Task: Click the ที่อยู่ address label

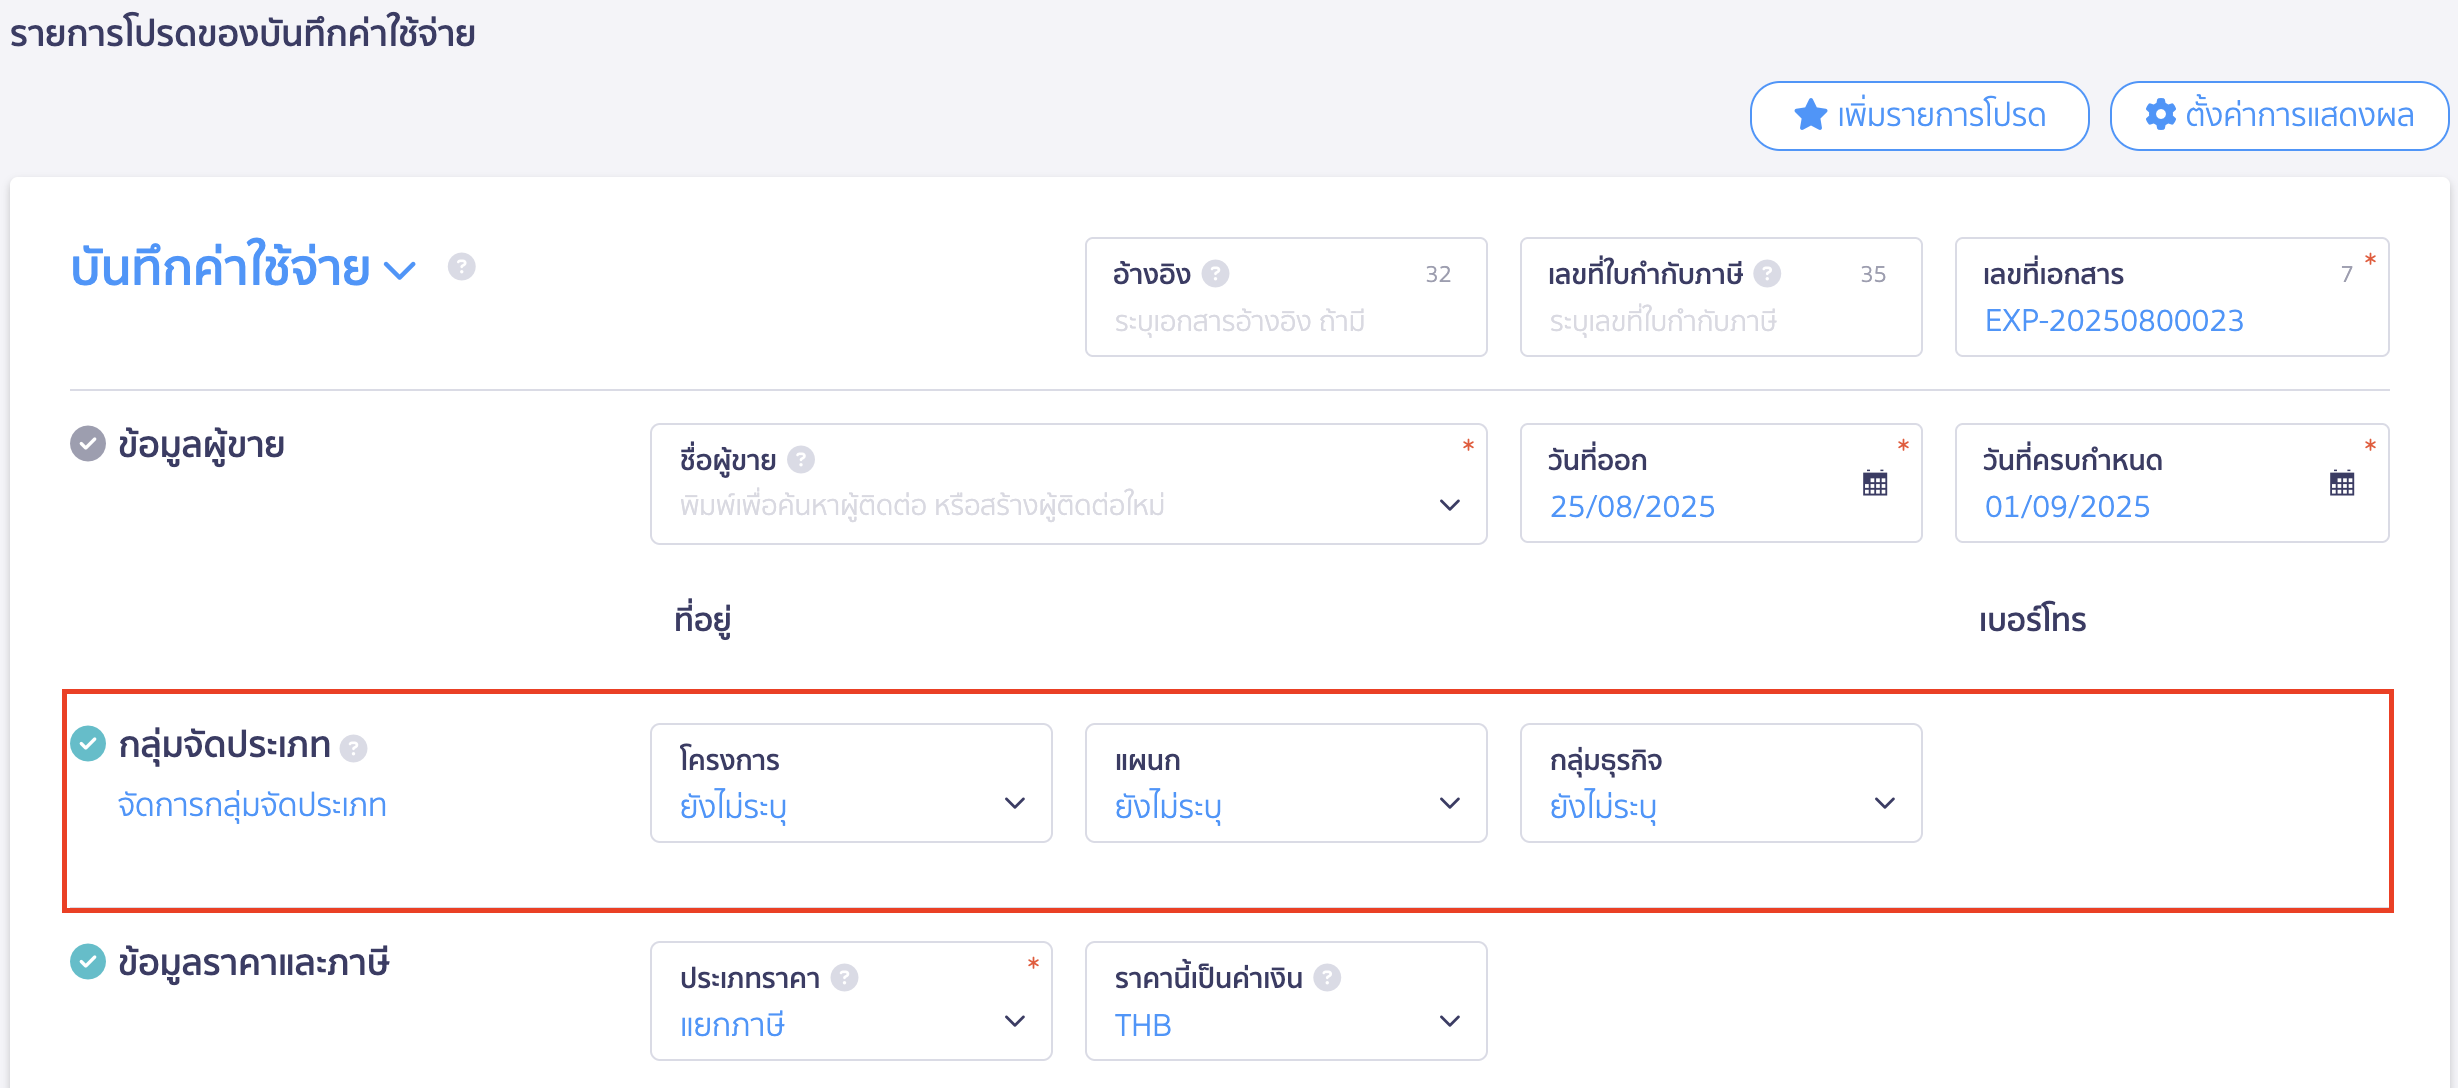Action: [703, 620]
